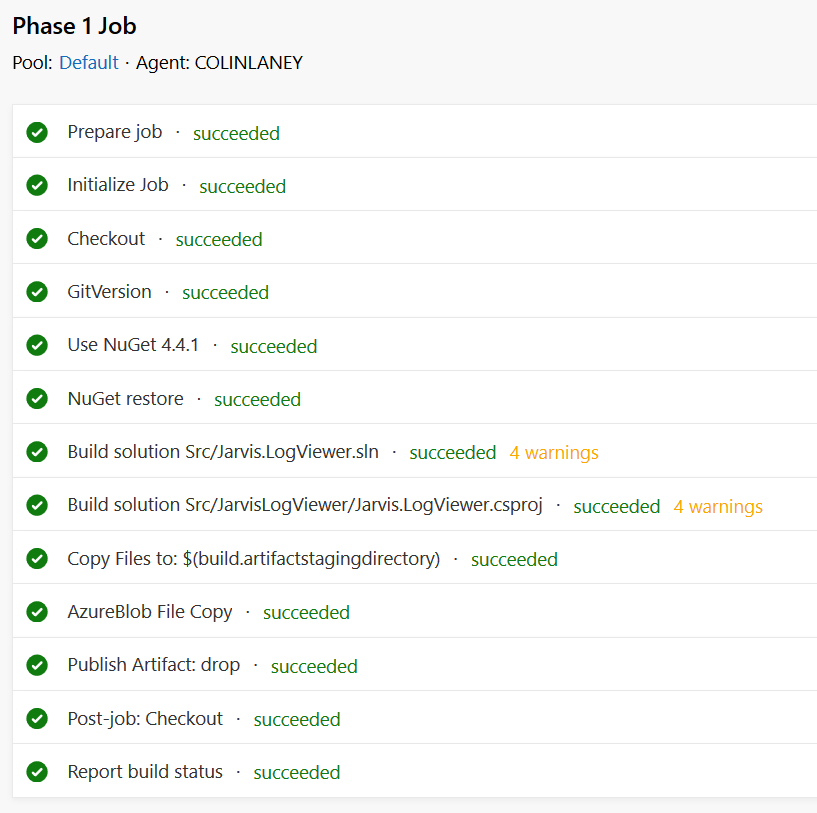View 4 warnings on Jarvis.LogViewer.sln build
The width and height of the screenshot is (817, 813).
click(554, 453)
